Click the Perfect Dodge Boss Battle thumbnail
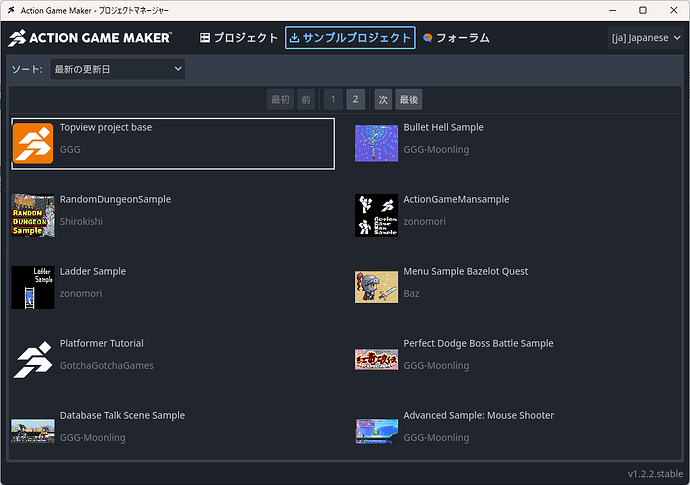690x485 pixels. (377, 360)
